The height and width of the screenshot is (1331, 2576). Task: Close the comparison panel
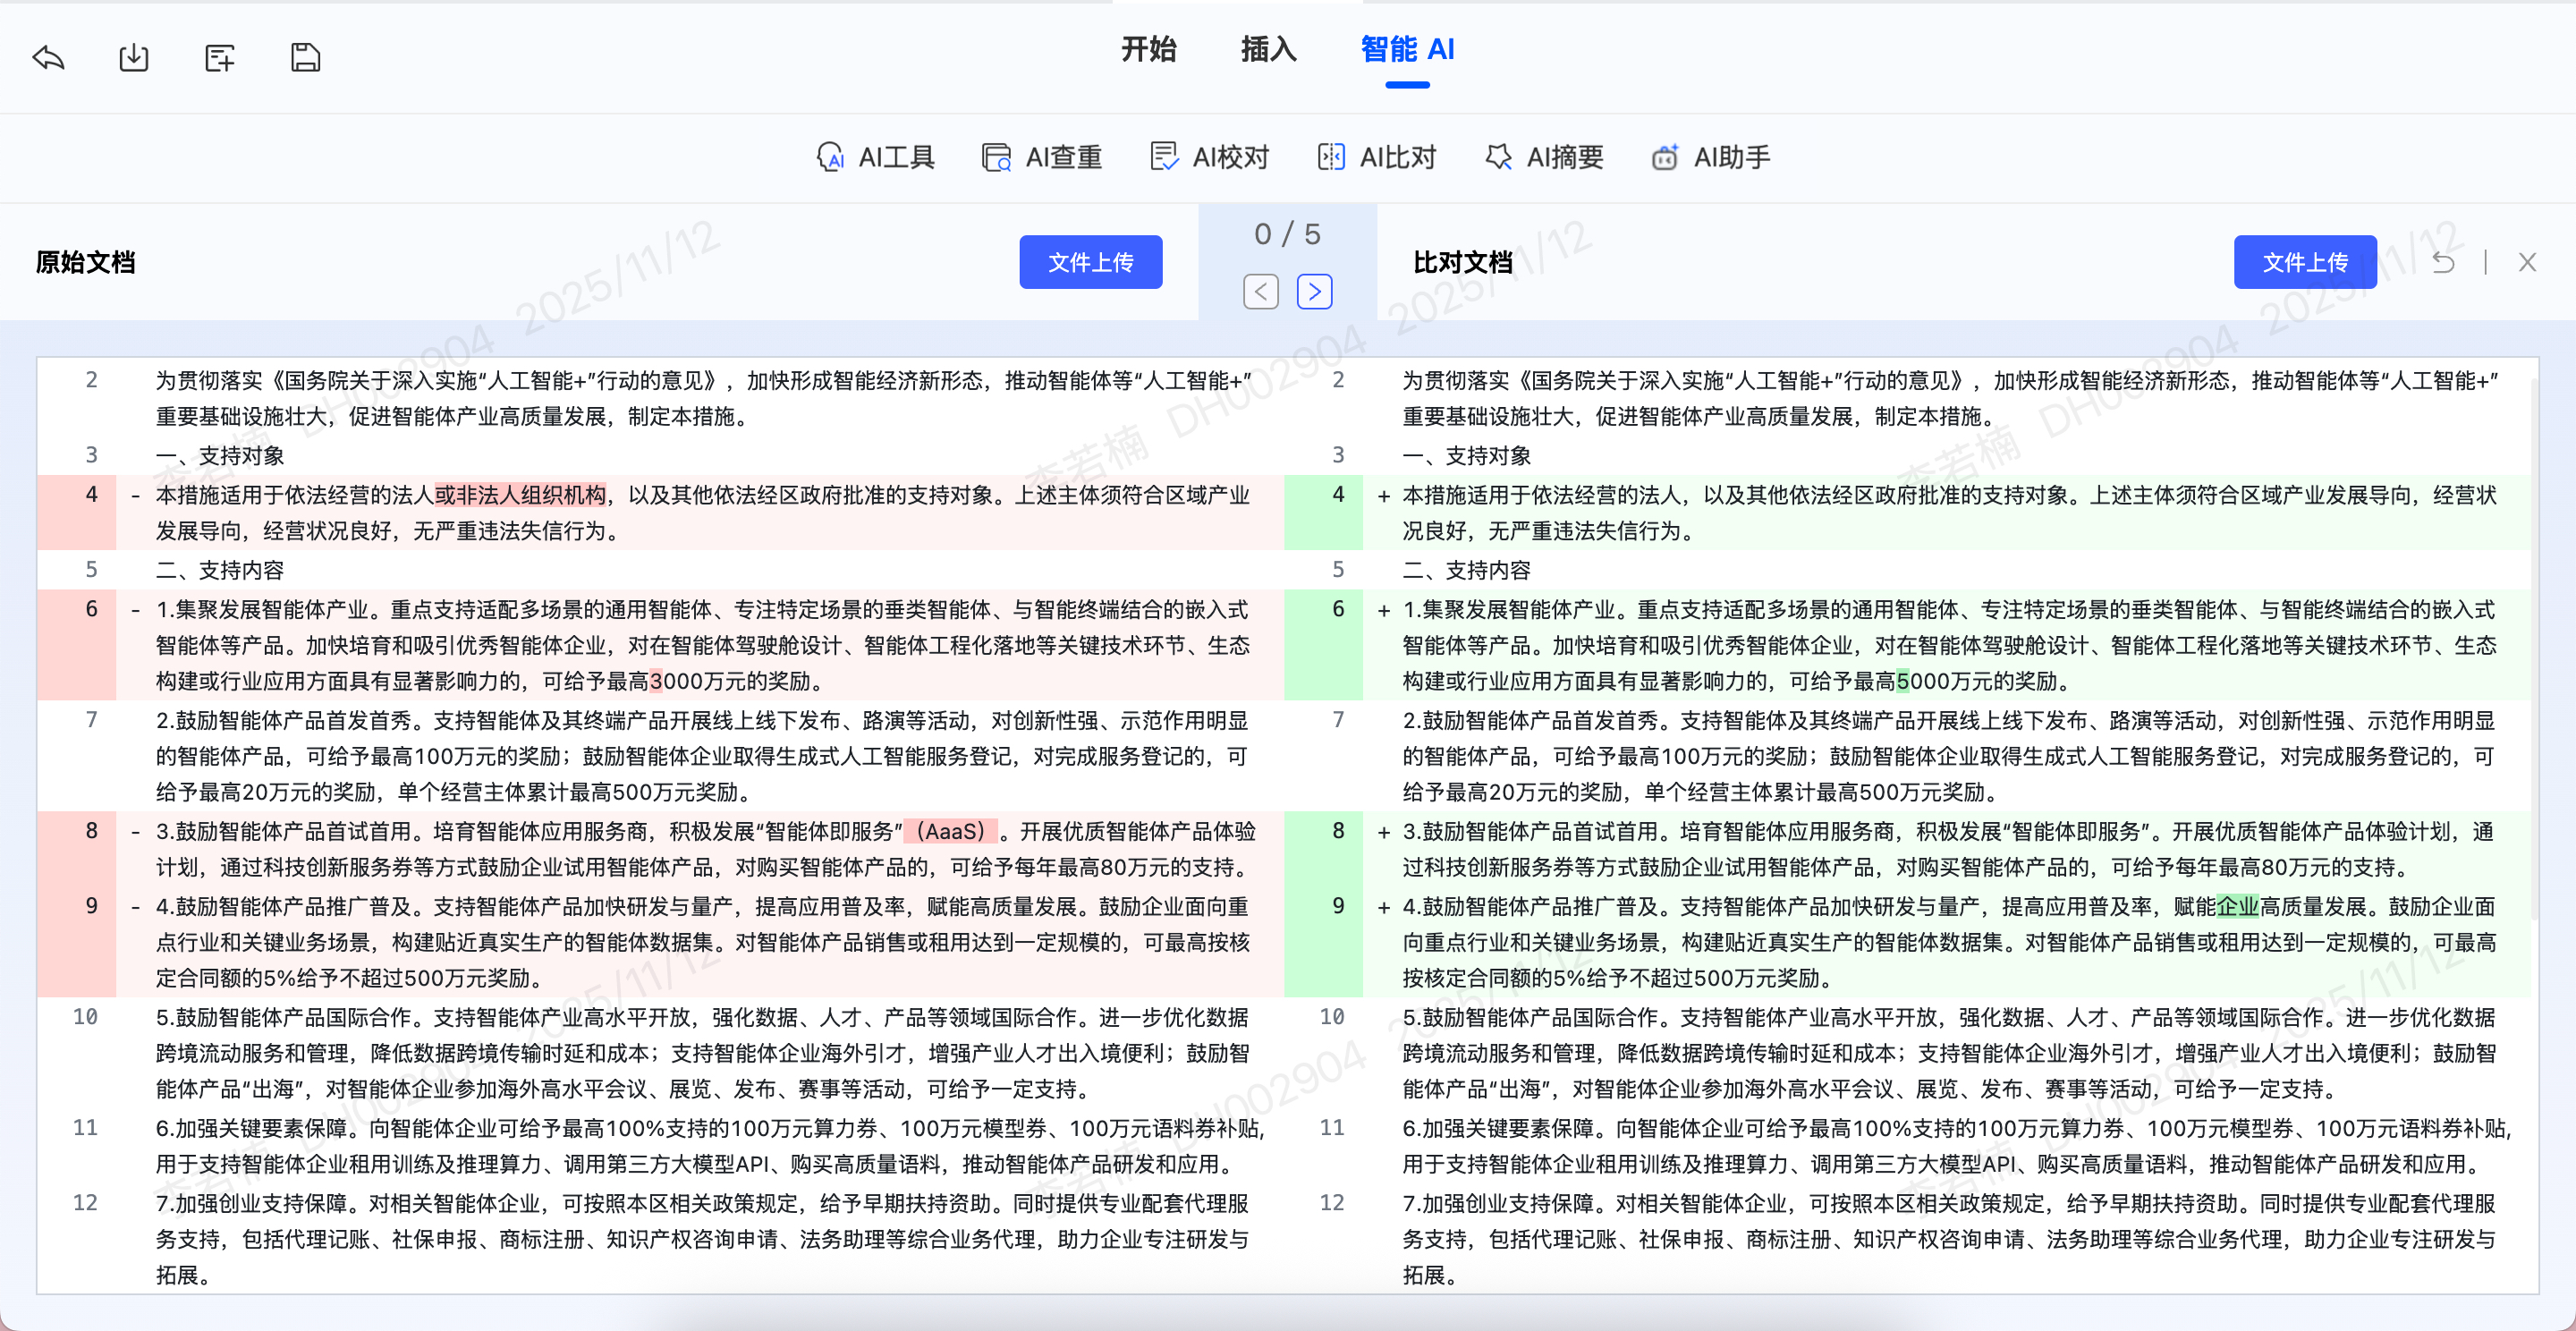tap(2527, 262)
